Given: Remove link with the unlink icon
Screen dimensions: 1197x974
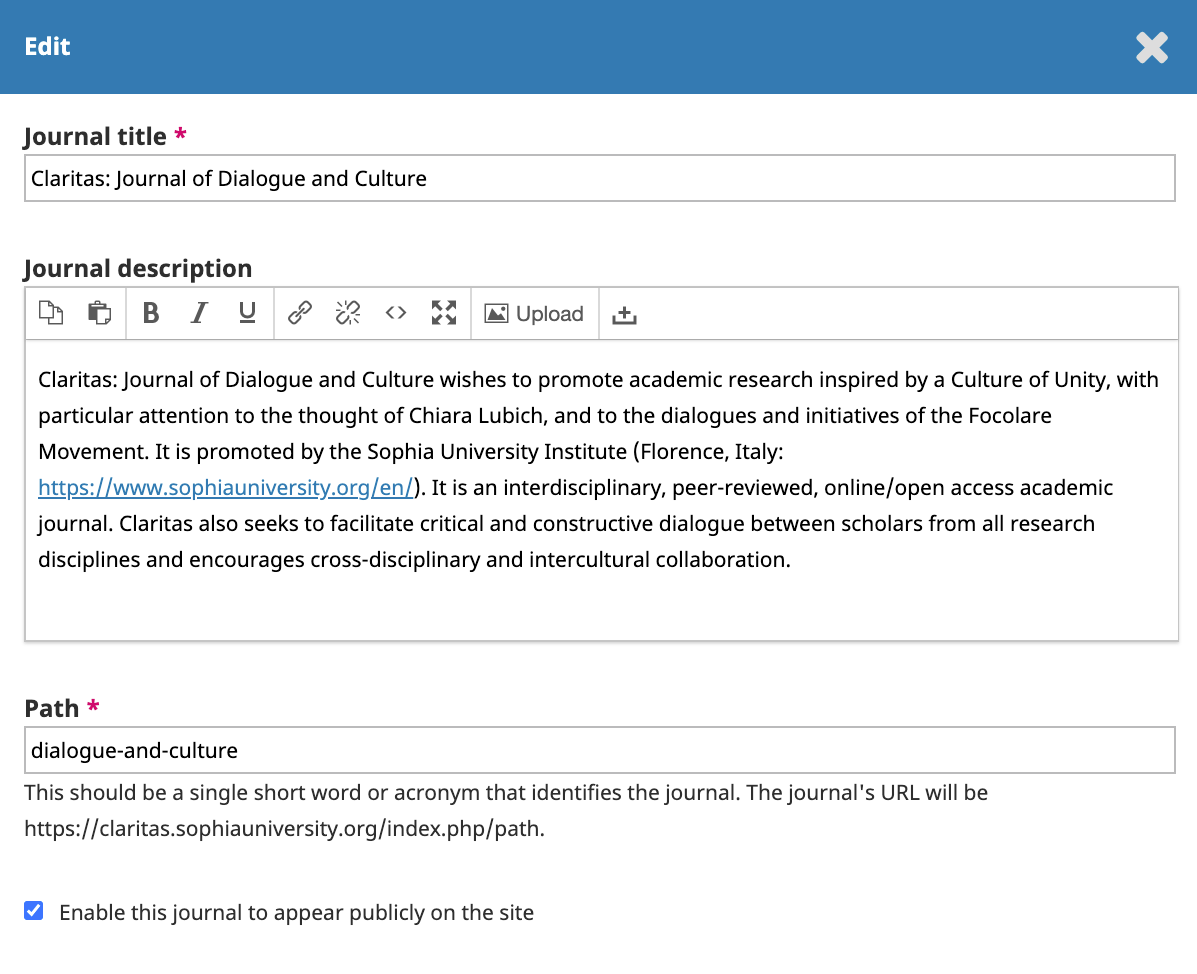Looking at the screenshot, I should tap(347, 313).
